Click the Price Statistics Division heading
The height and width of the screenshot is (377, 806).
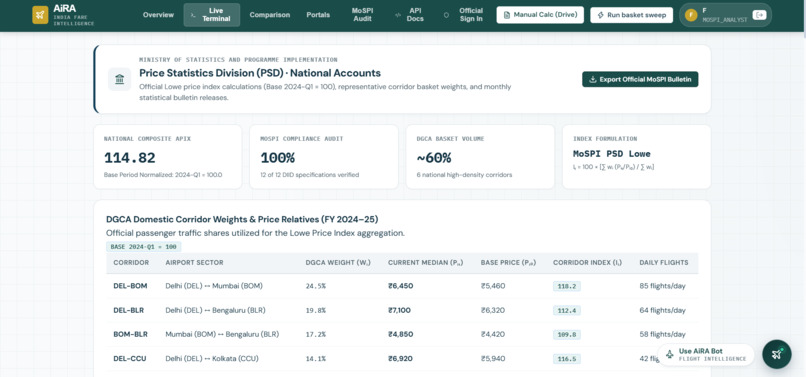[x=260, y=73]
